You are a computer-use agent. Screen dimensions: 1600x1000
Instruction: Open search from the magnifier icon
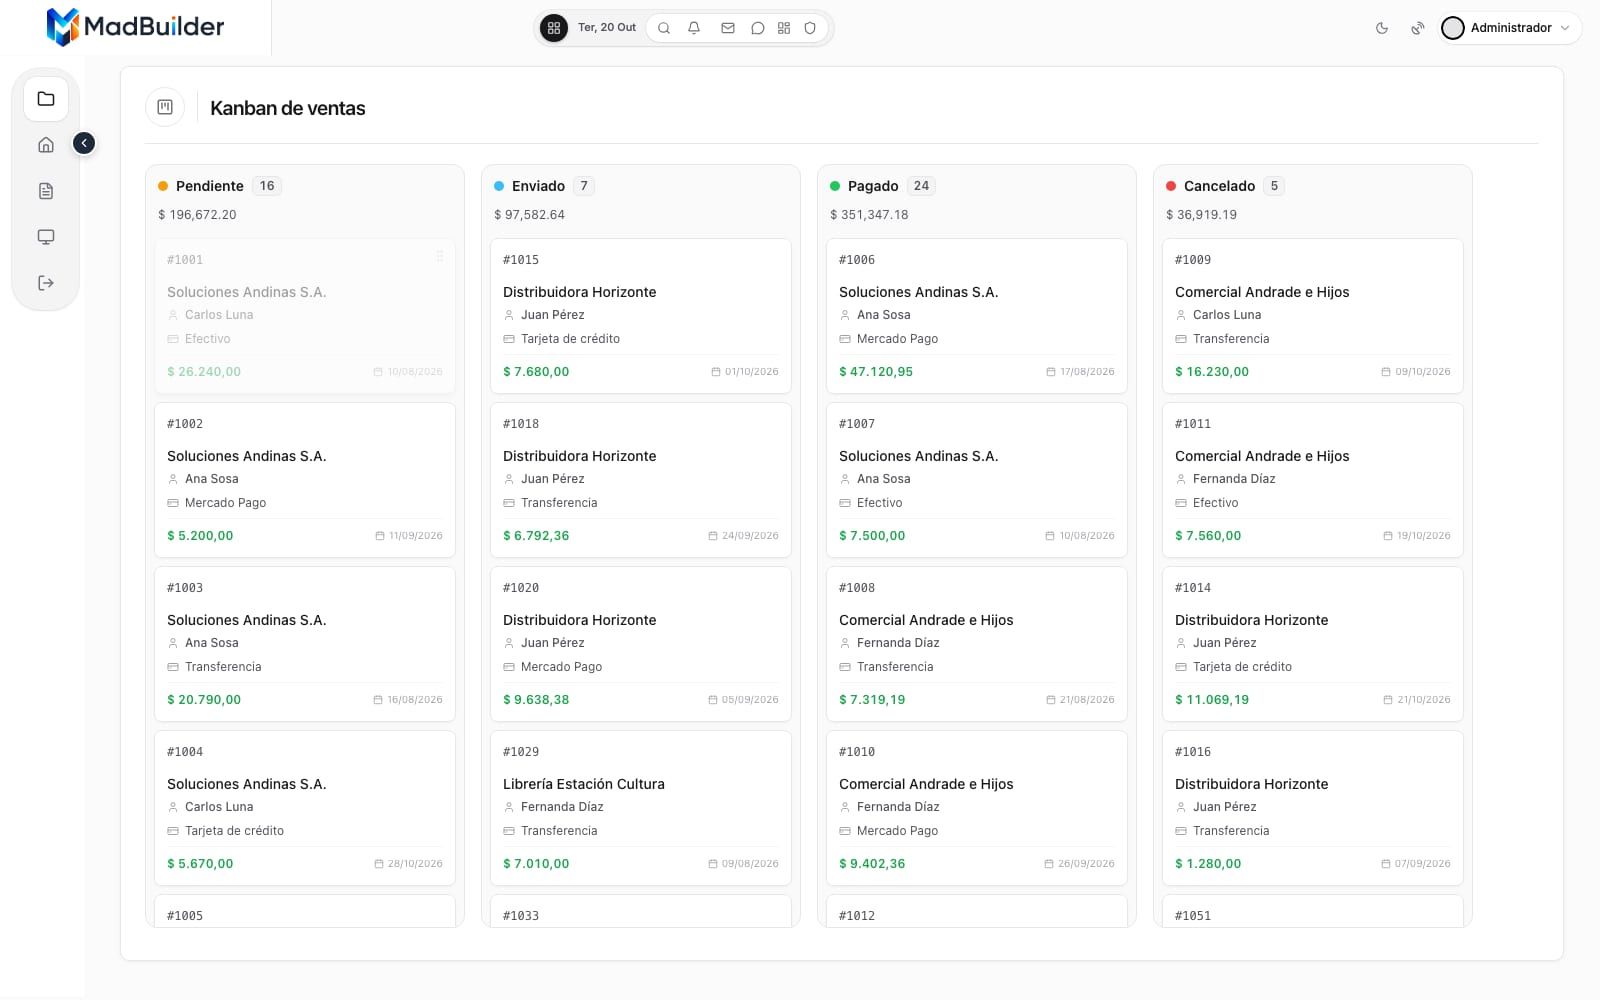tap(664, 28)
